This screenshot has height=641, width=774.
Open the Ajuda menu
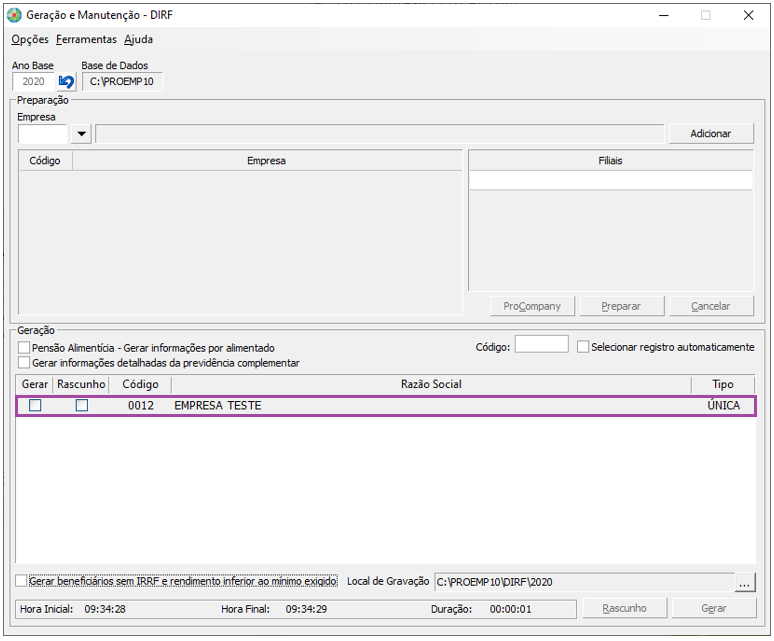(138, 40)
